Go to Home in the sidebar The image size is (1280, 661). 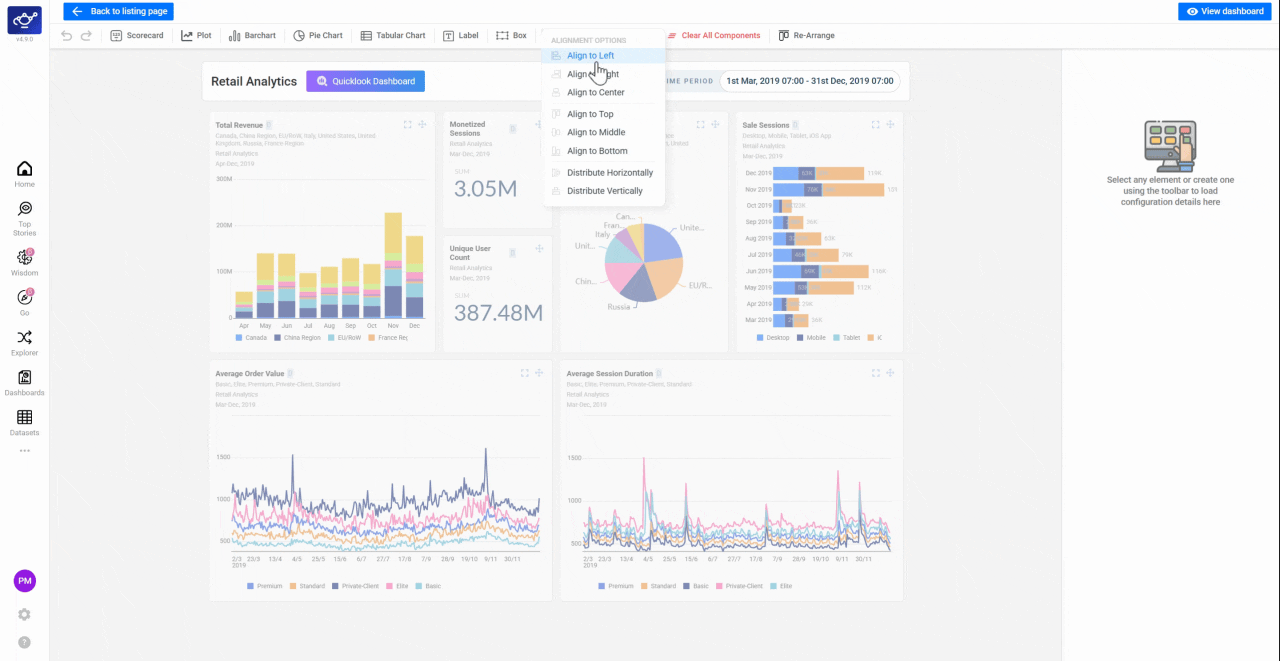click(24, 174)
